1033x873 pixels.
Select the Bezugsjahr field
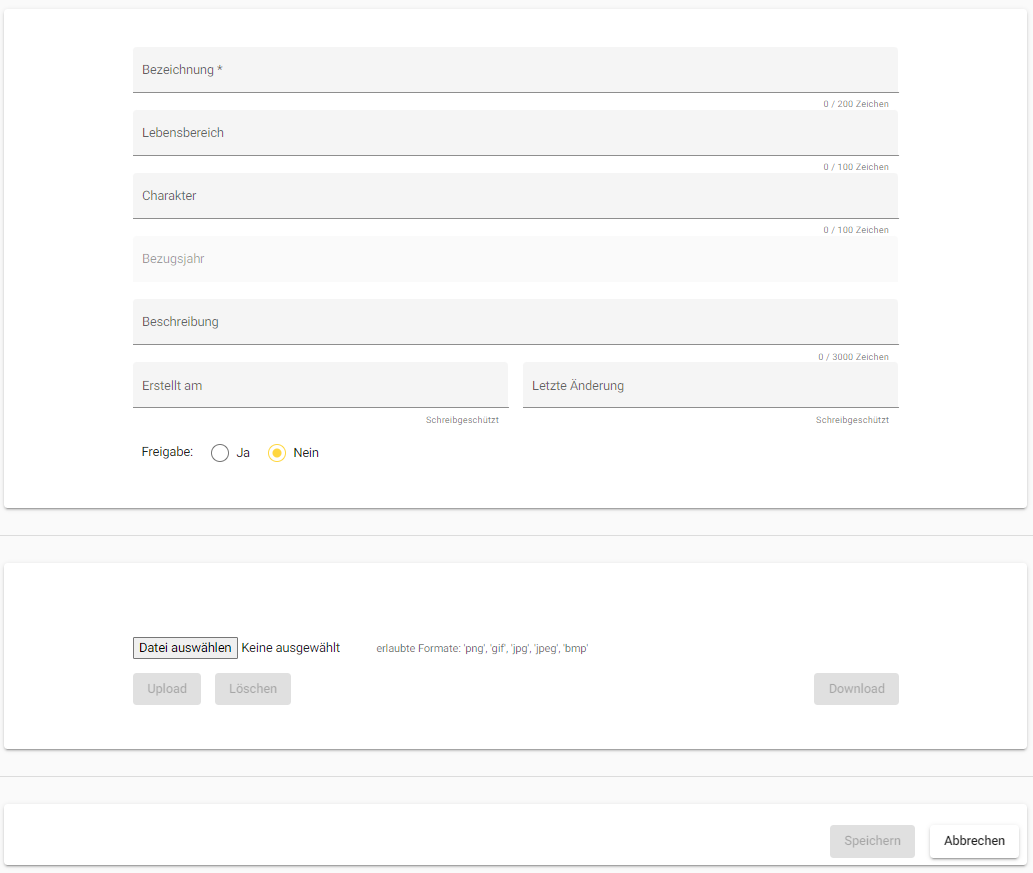click(515, 259)
